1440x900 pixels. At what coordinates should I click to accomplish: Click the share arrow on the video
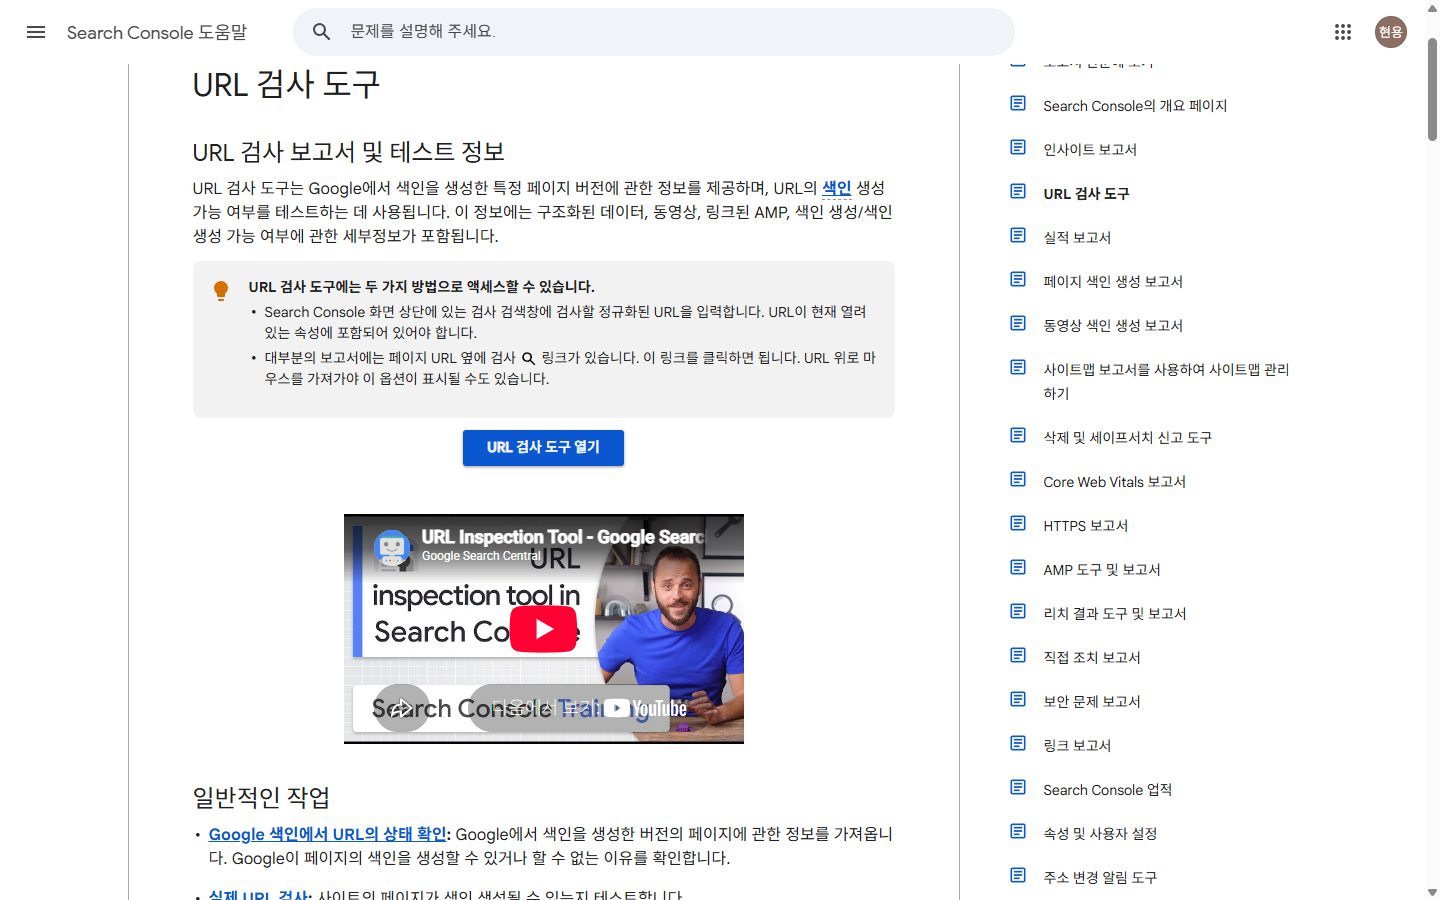tap(401, 708)
